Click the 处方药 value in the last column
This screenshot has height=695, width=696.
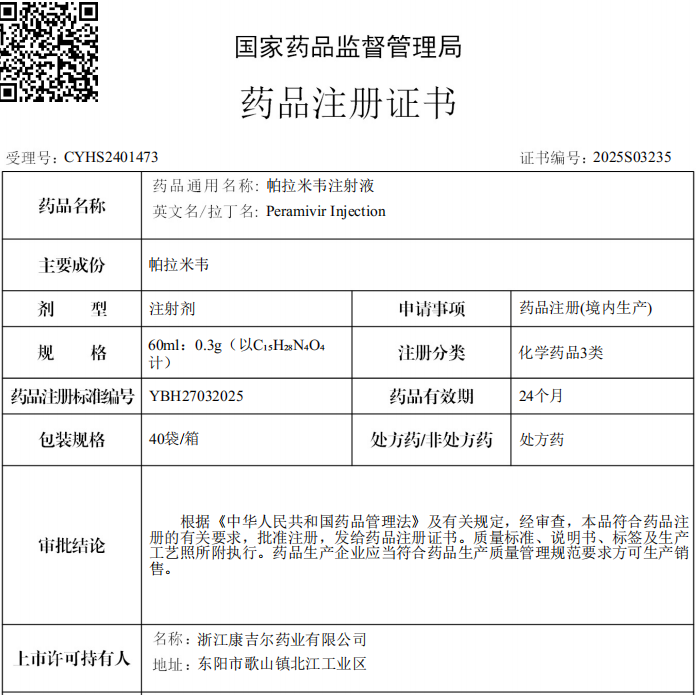[x=542, y=439]
